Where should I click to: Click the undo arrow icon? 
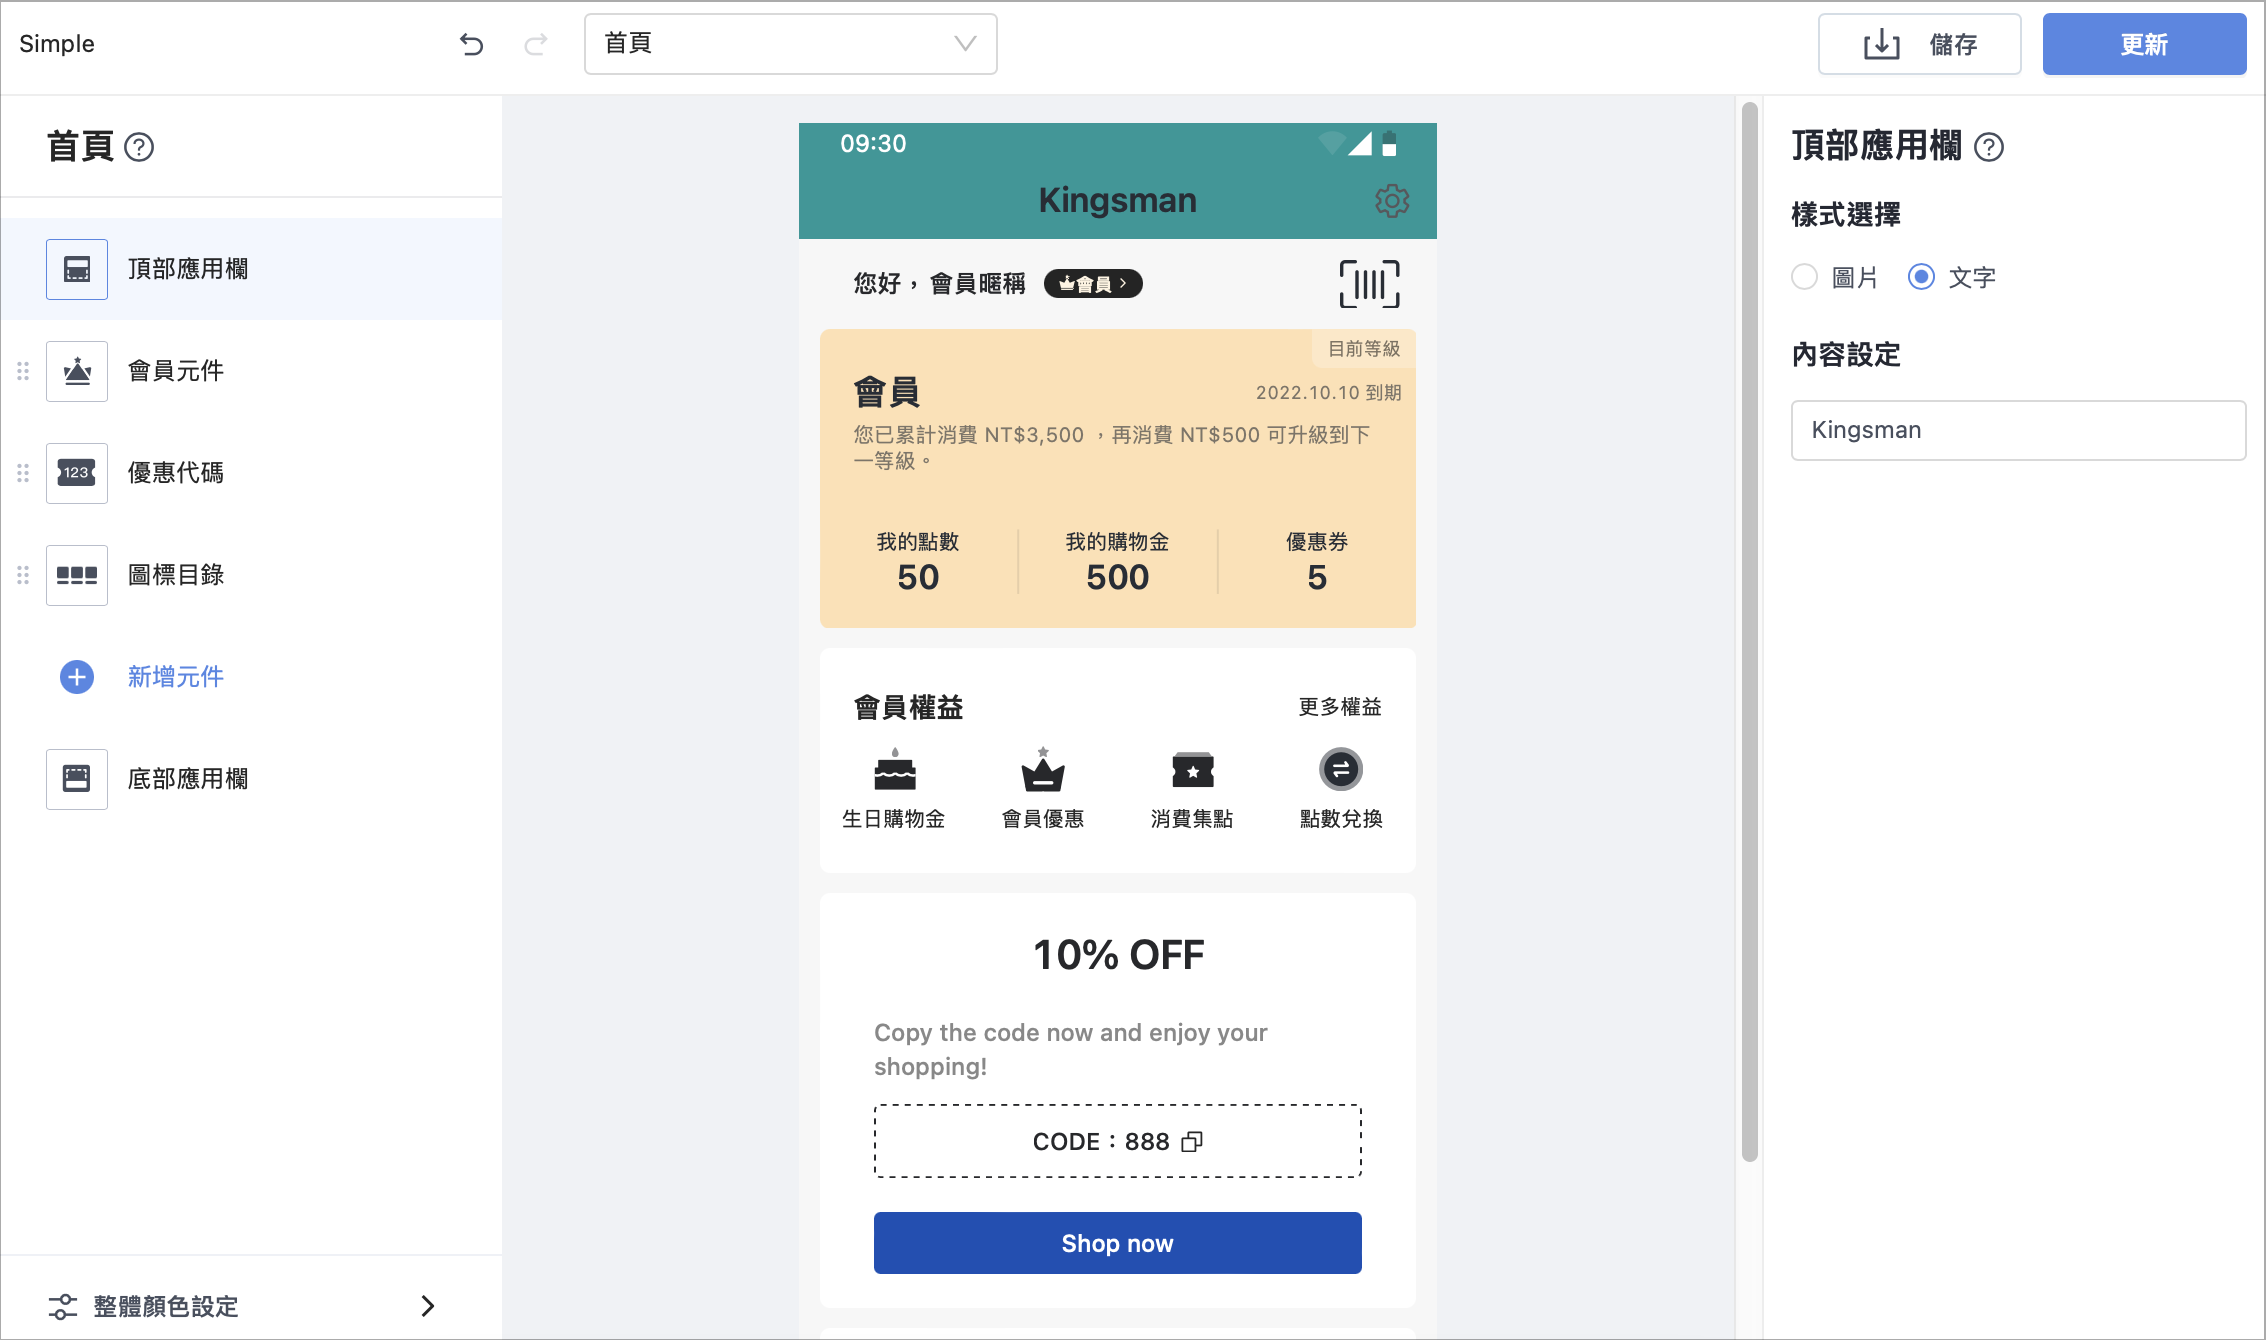(x=471, y=44)
